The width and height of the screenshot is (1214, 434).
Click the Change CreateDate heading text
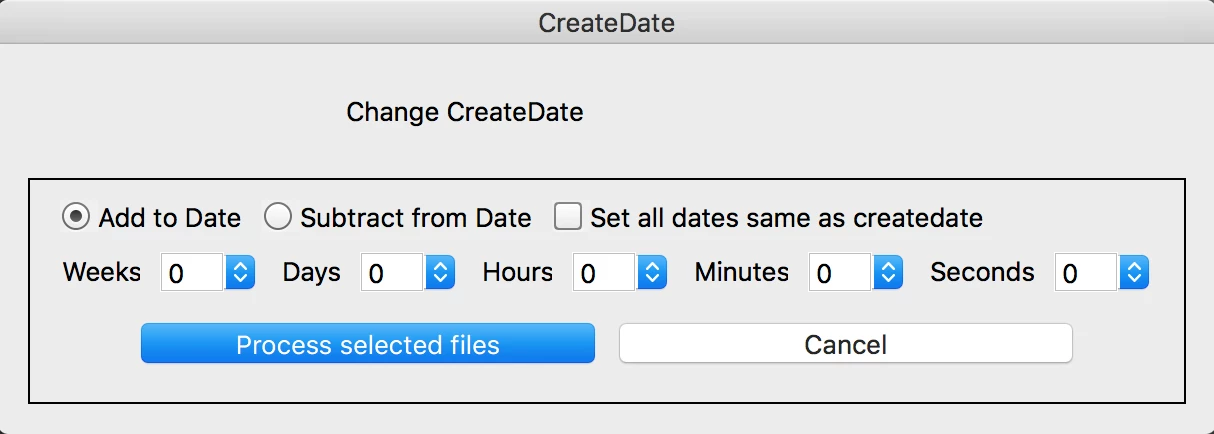[x=464, y=112]
